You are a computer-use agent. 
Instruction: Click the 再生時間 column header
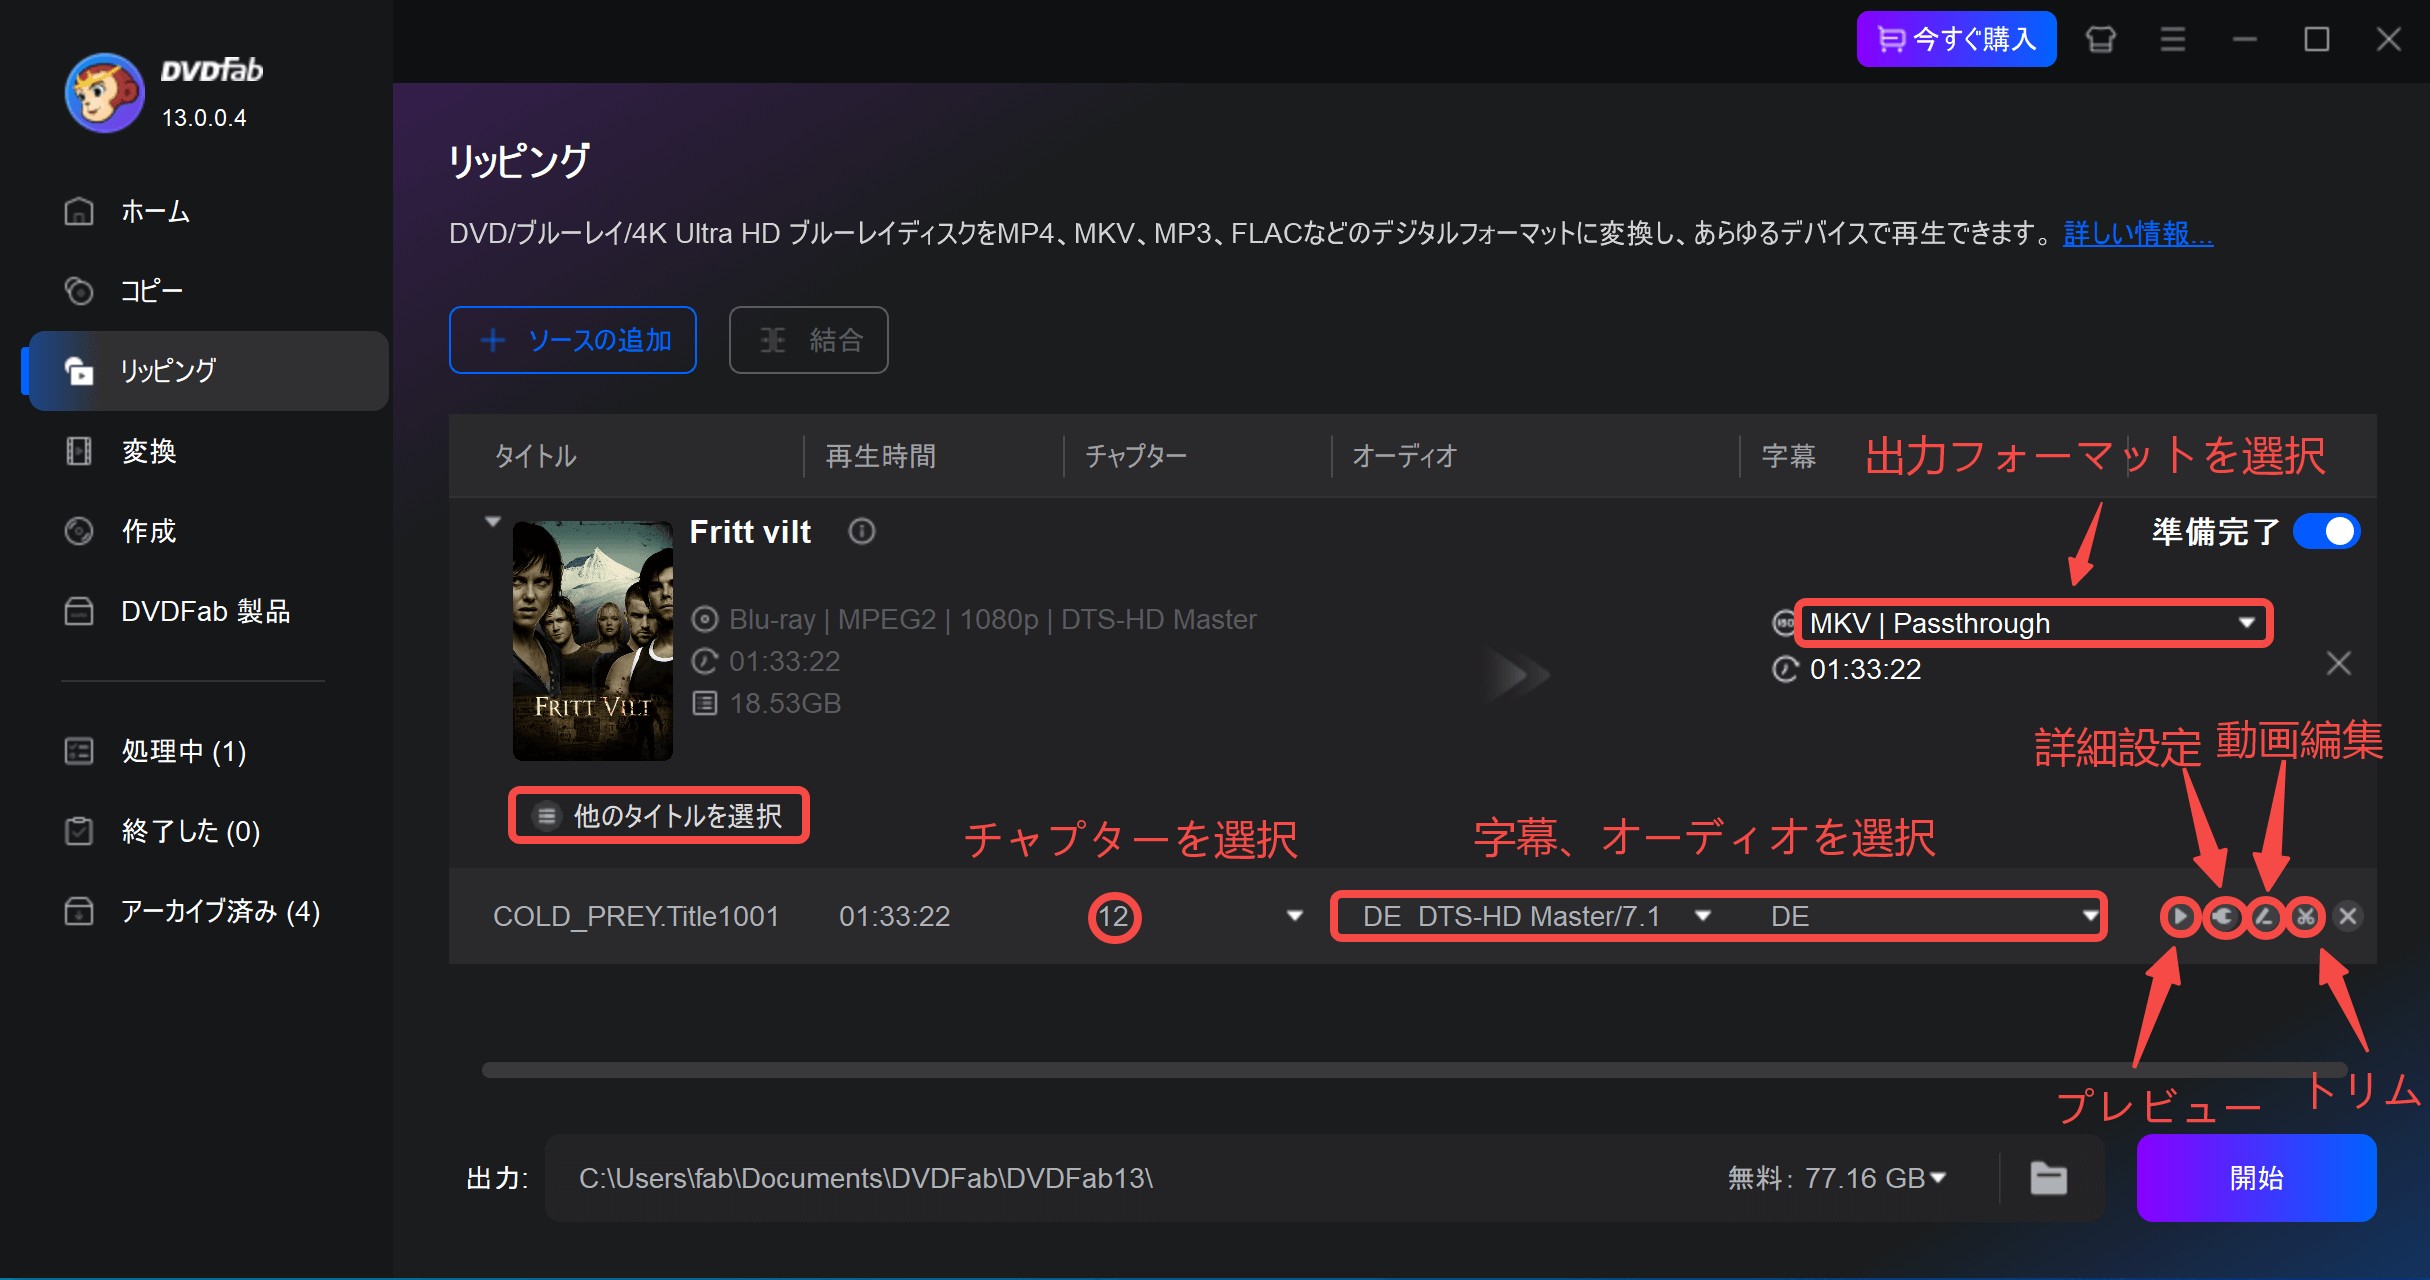[881, 456]
